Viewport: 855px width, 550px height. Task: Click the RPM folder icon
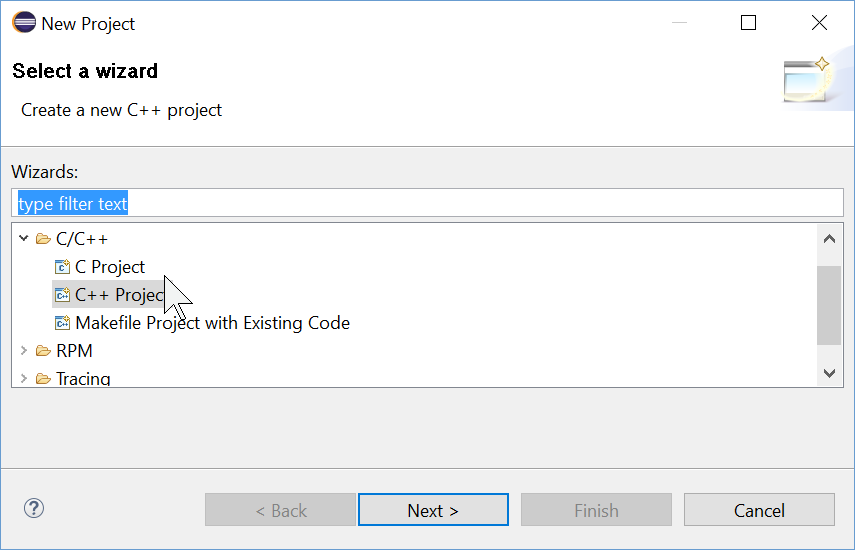tap(44, 350)
